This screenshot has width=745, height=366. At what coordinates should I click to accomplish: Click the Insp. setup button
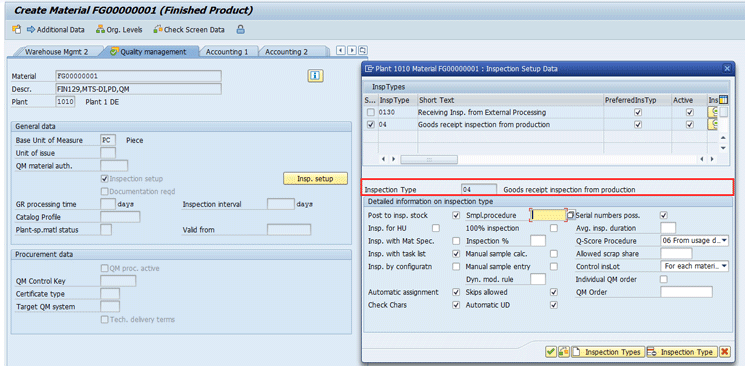(x=315, y=179)
